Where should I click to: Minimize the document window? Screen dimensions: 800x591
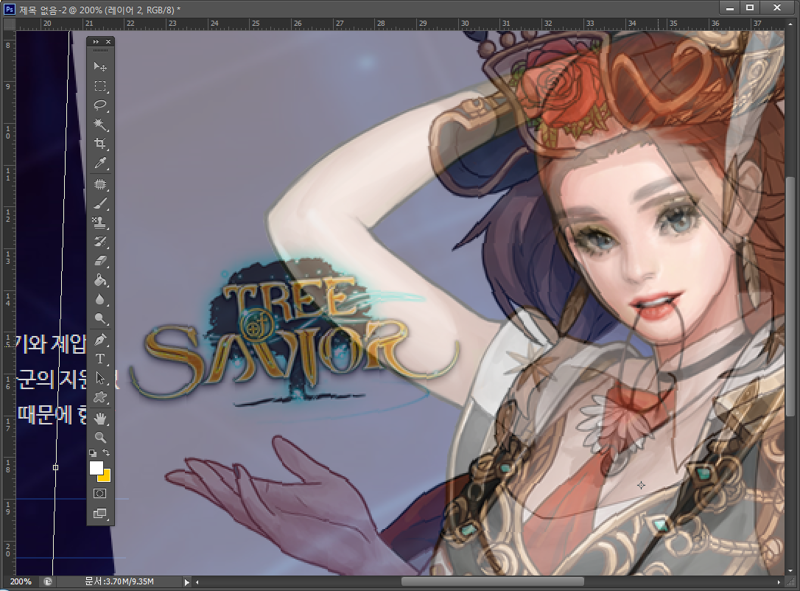click(x=730, y=7)
